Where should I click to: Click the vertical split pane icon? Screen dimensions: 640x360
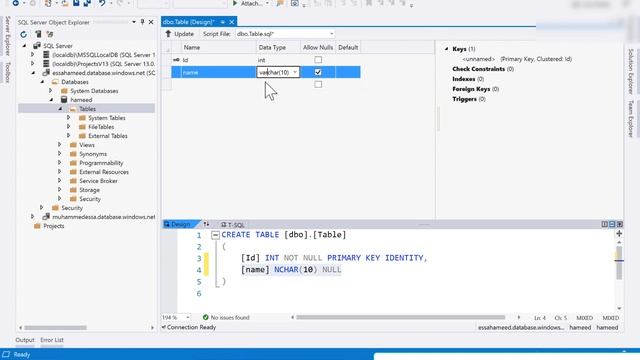(604, 224)
